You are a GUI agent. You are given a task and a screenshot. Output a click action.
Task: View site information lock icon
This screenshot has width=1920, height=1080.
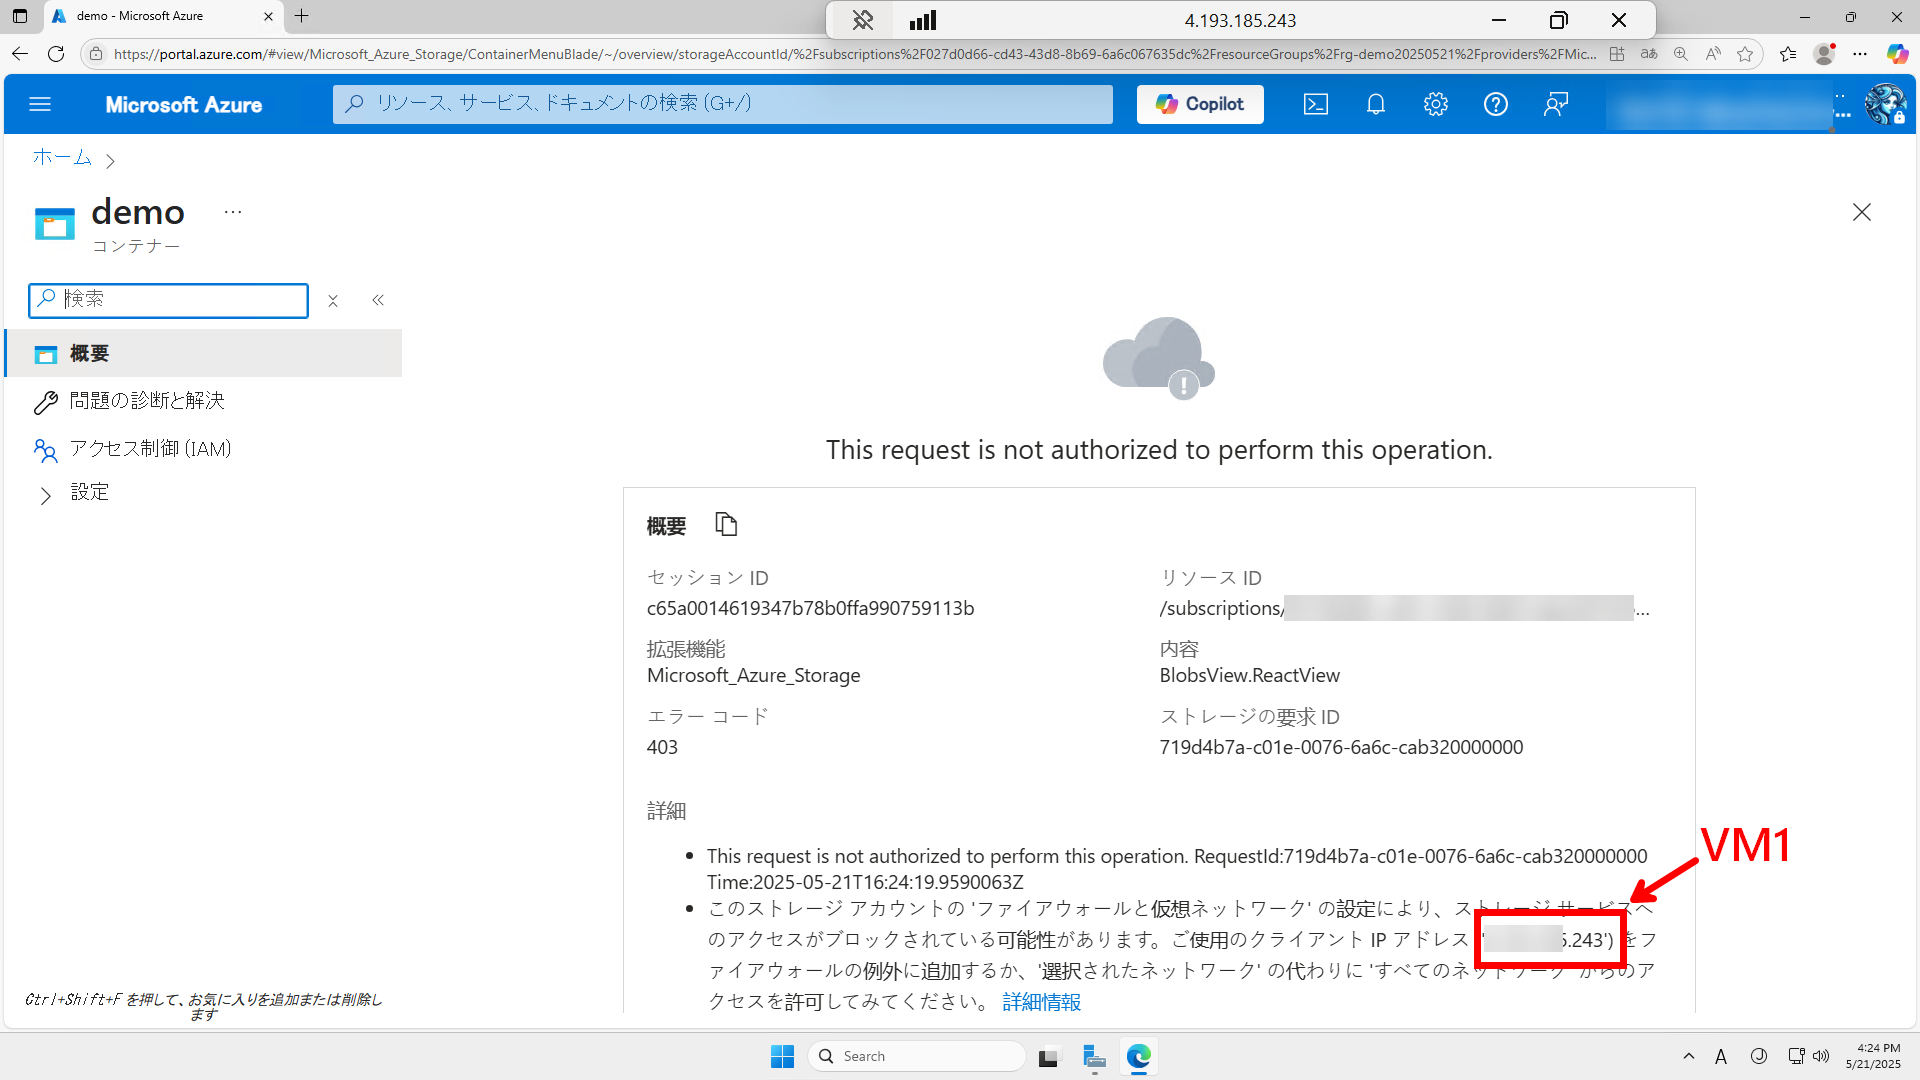tap(96, 54)
